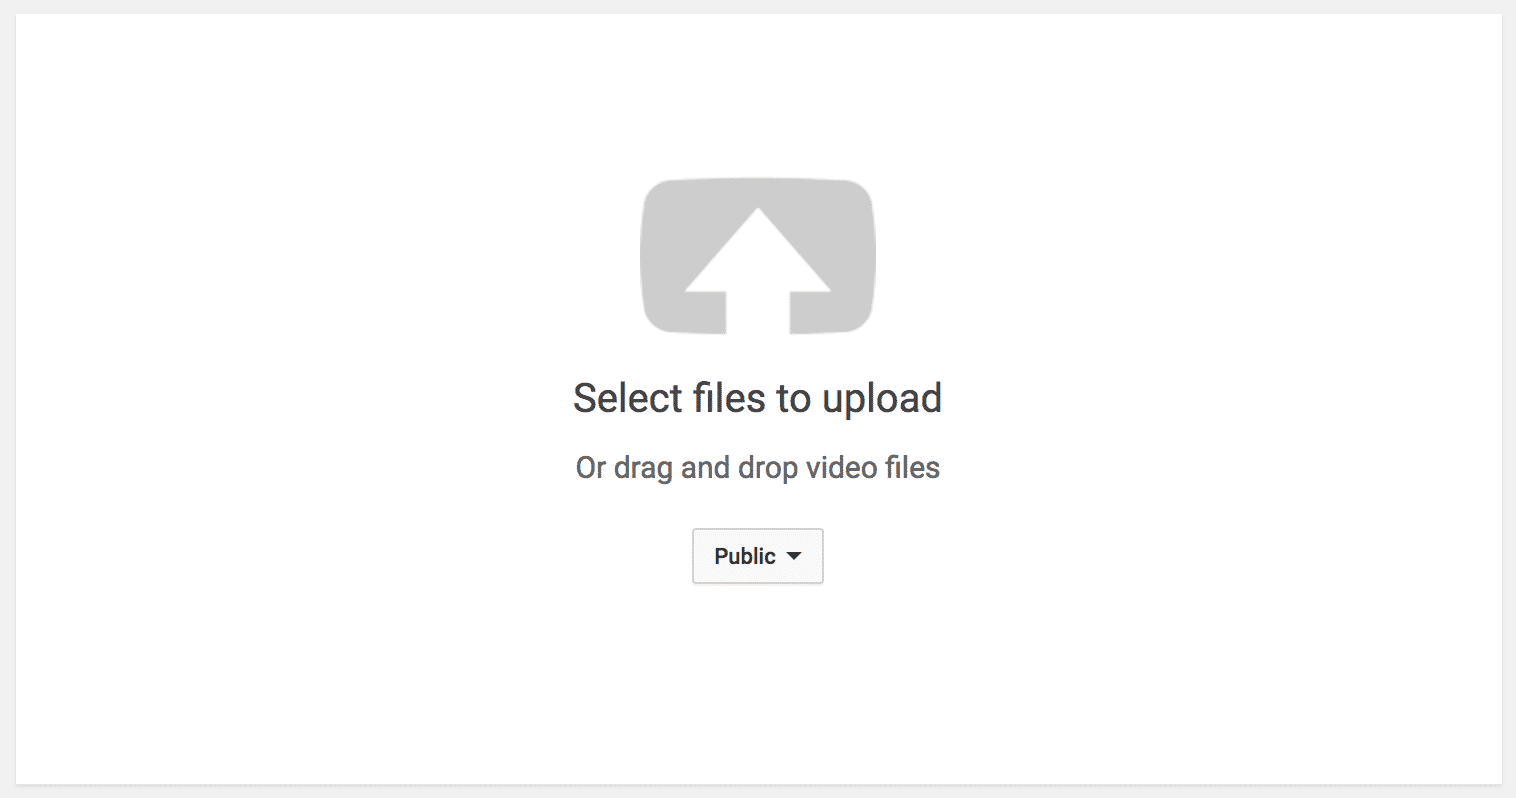Image resolution: width=1516 pixels, height=798 pixels.
Task: Click "Or drag and drop video files" text
Action: pos(758,468)
